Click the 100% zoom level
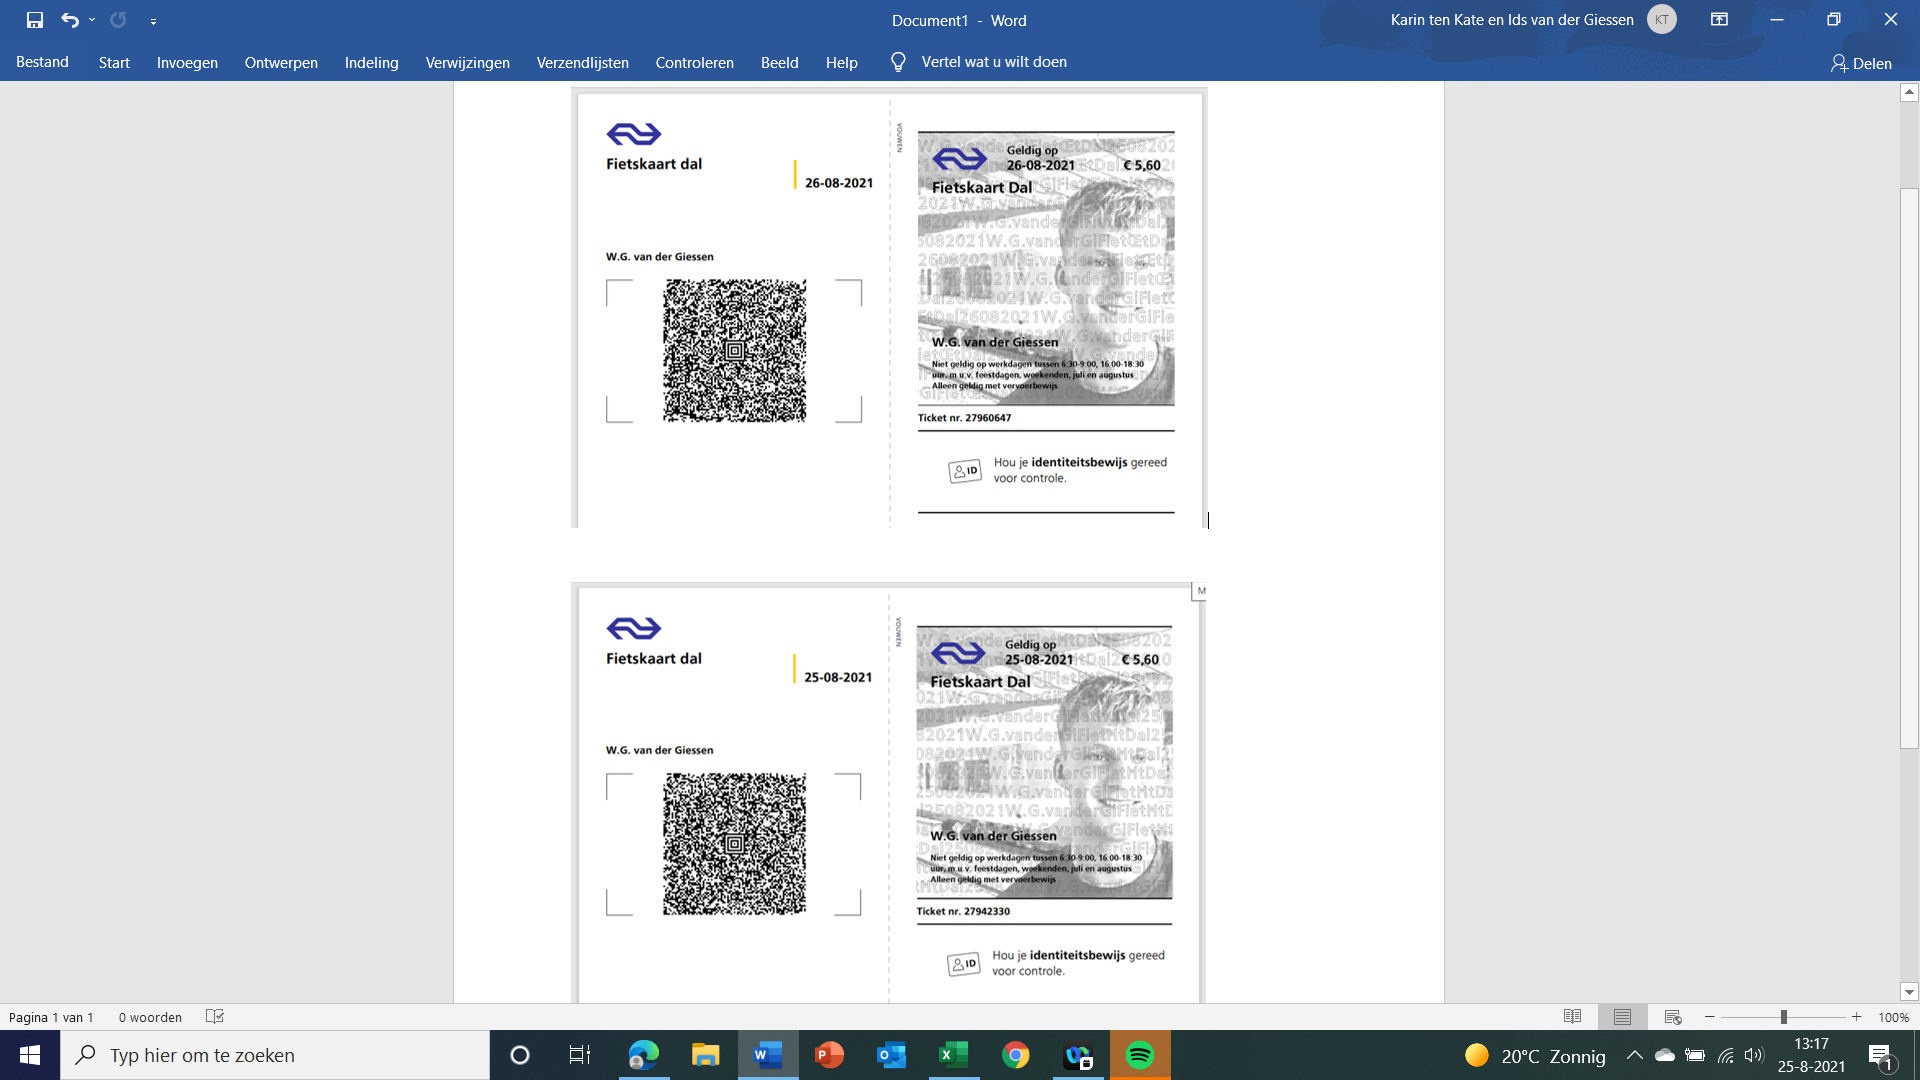The height and width of the screenshot is (1080, 1920). (1893, 1017)
